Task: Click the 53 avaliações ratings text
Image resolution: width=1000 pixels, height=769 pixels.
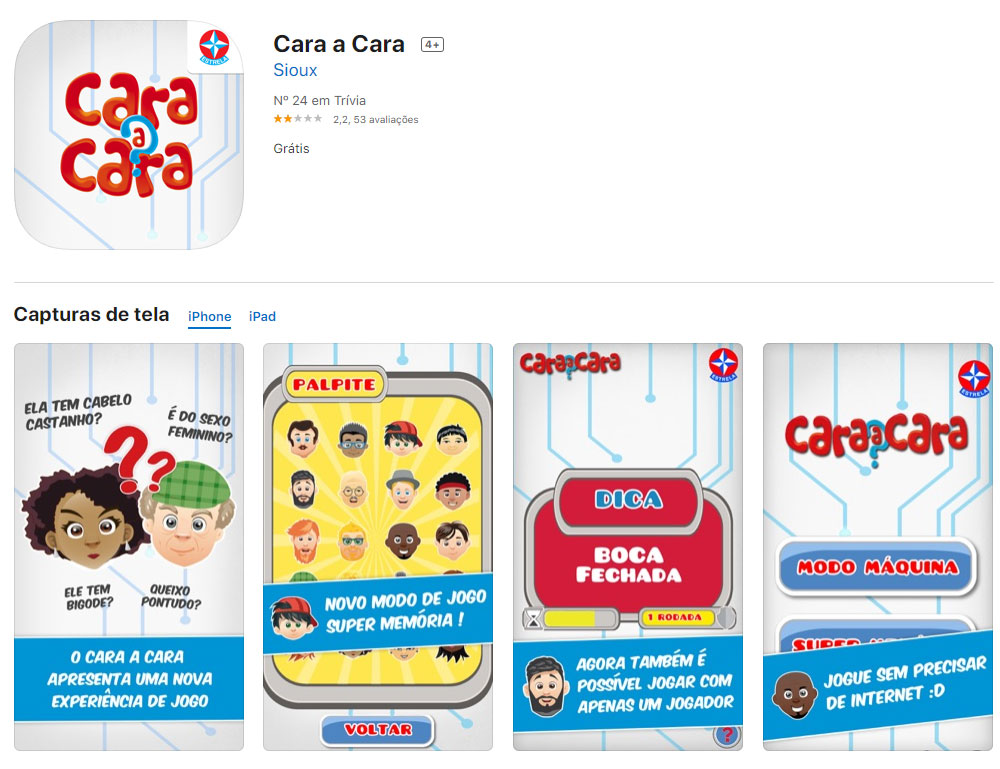Action: click(386, 119)
